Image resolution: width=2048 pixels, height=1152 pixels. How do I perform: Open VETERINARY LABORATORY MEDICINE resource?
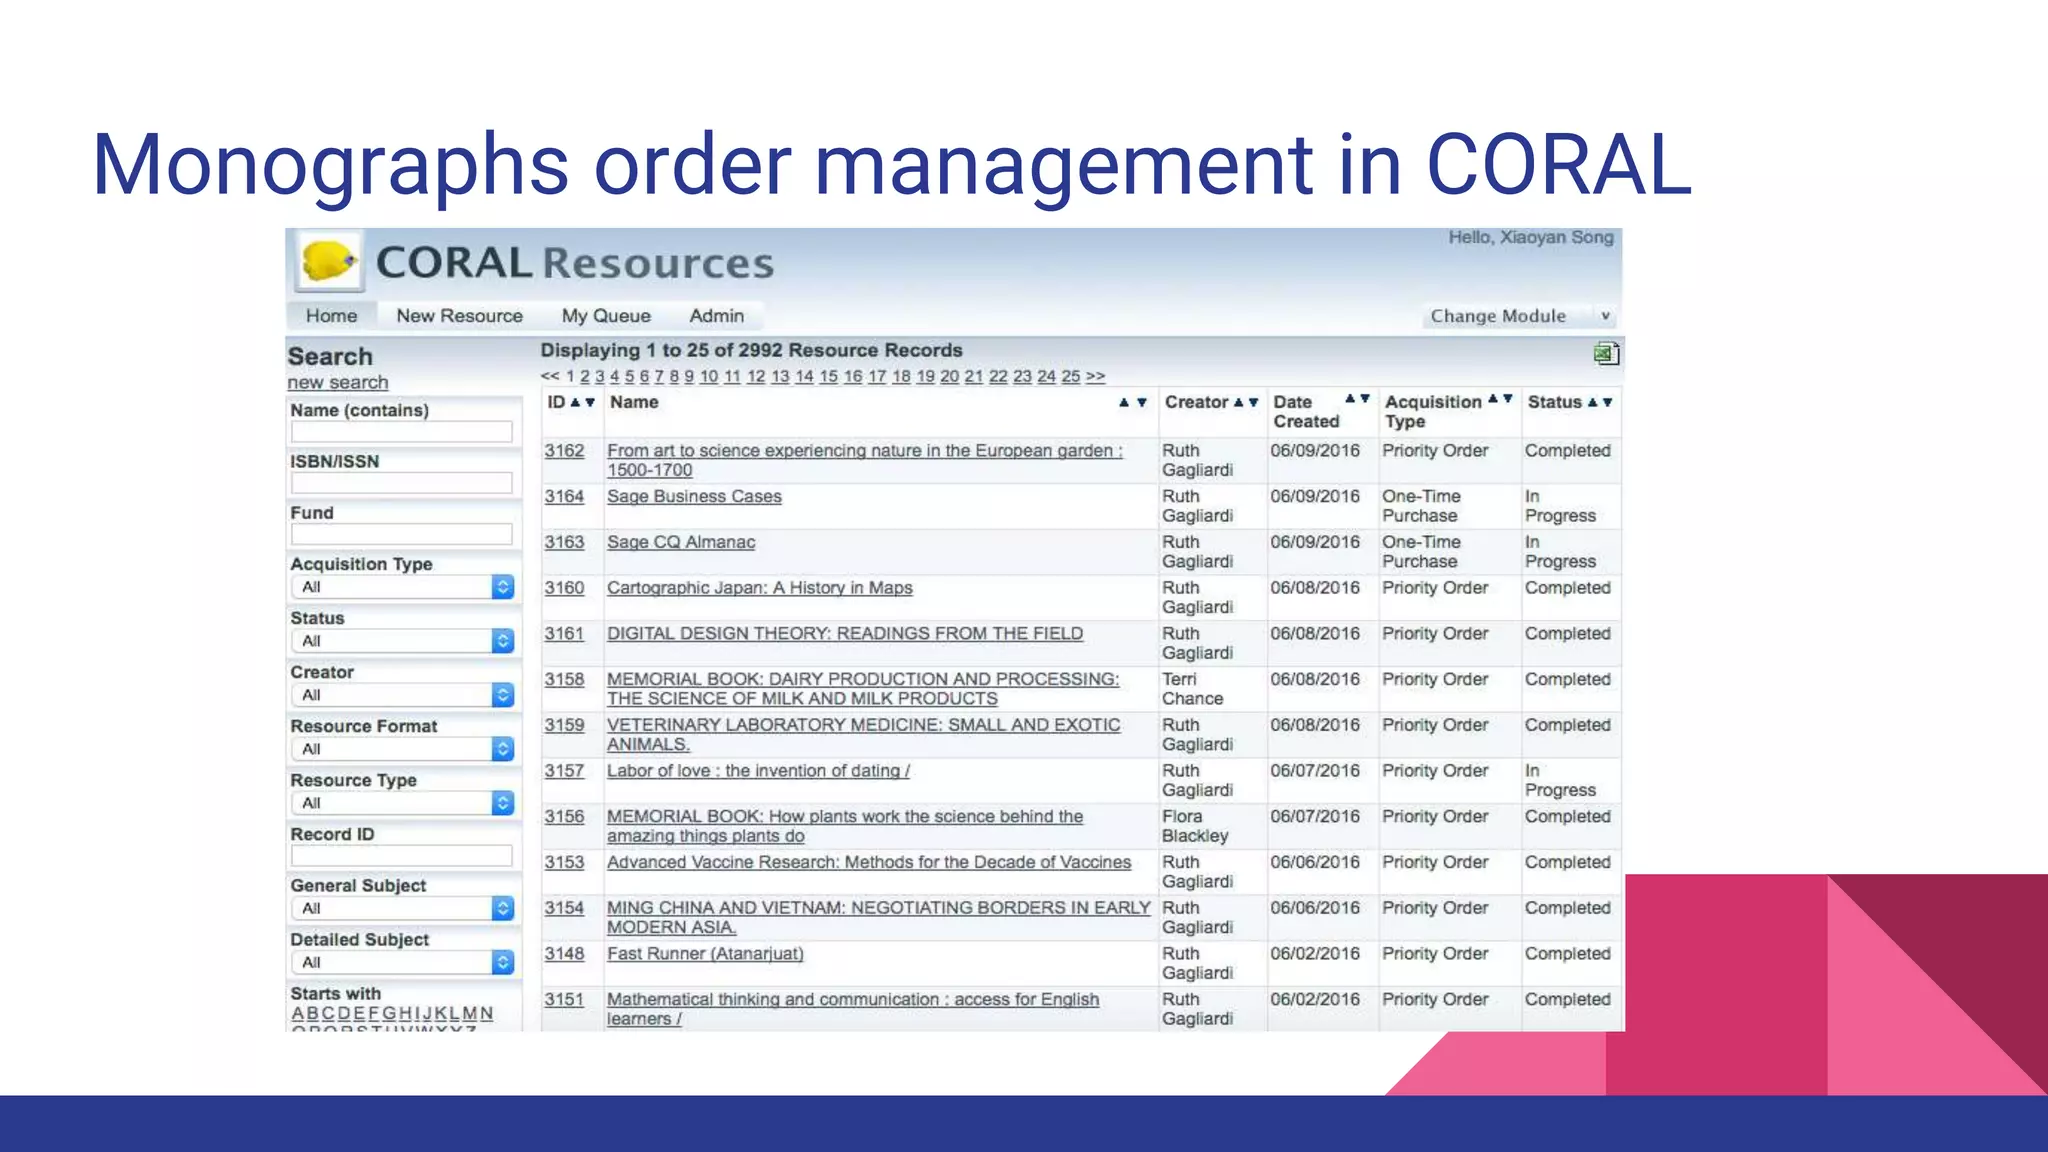coord(864,735)
